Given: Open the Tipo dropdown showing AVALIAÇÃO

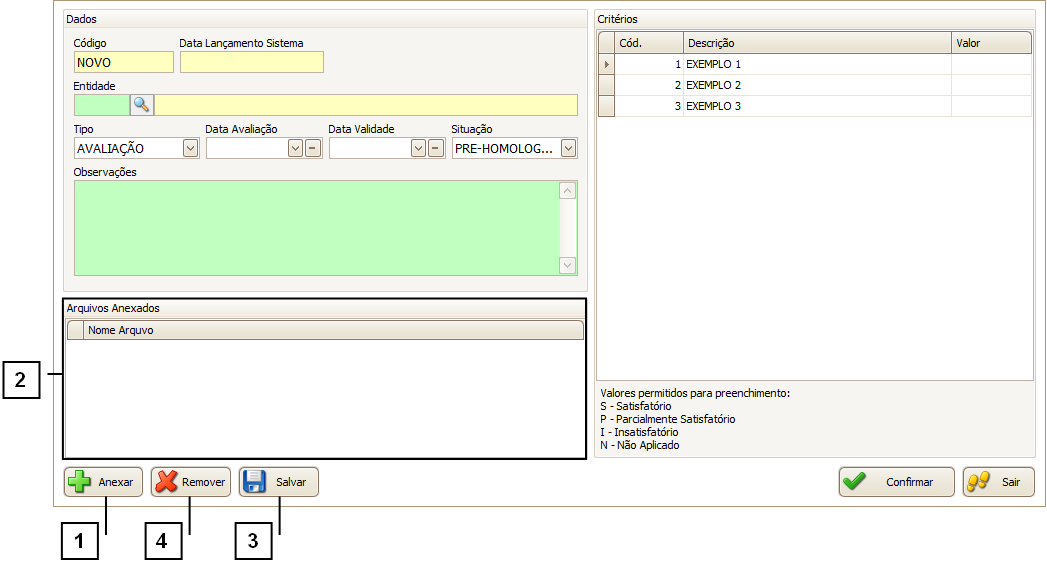Looking at the screenshot, I should tap(190, 148).
